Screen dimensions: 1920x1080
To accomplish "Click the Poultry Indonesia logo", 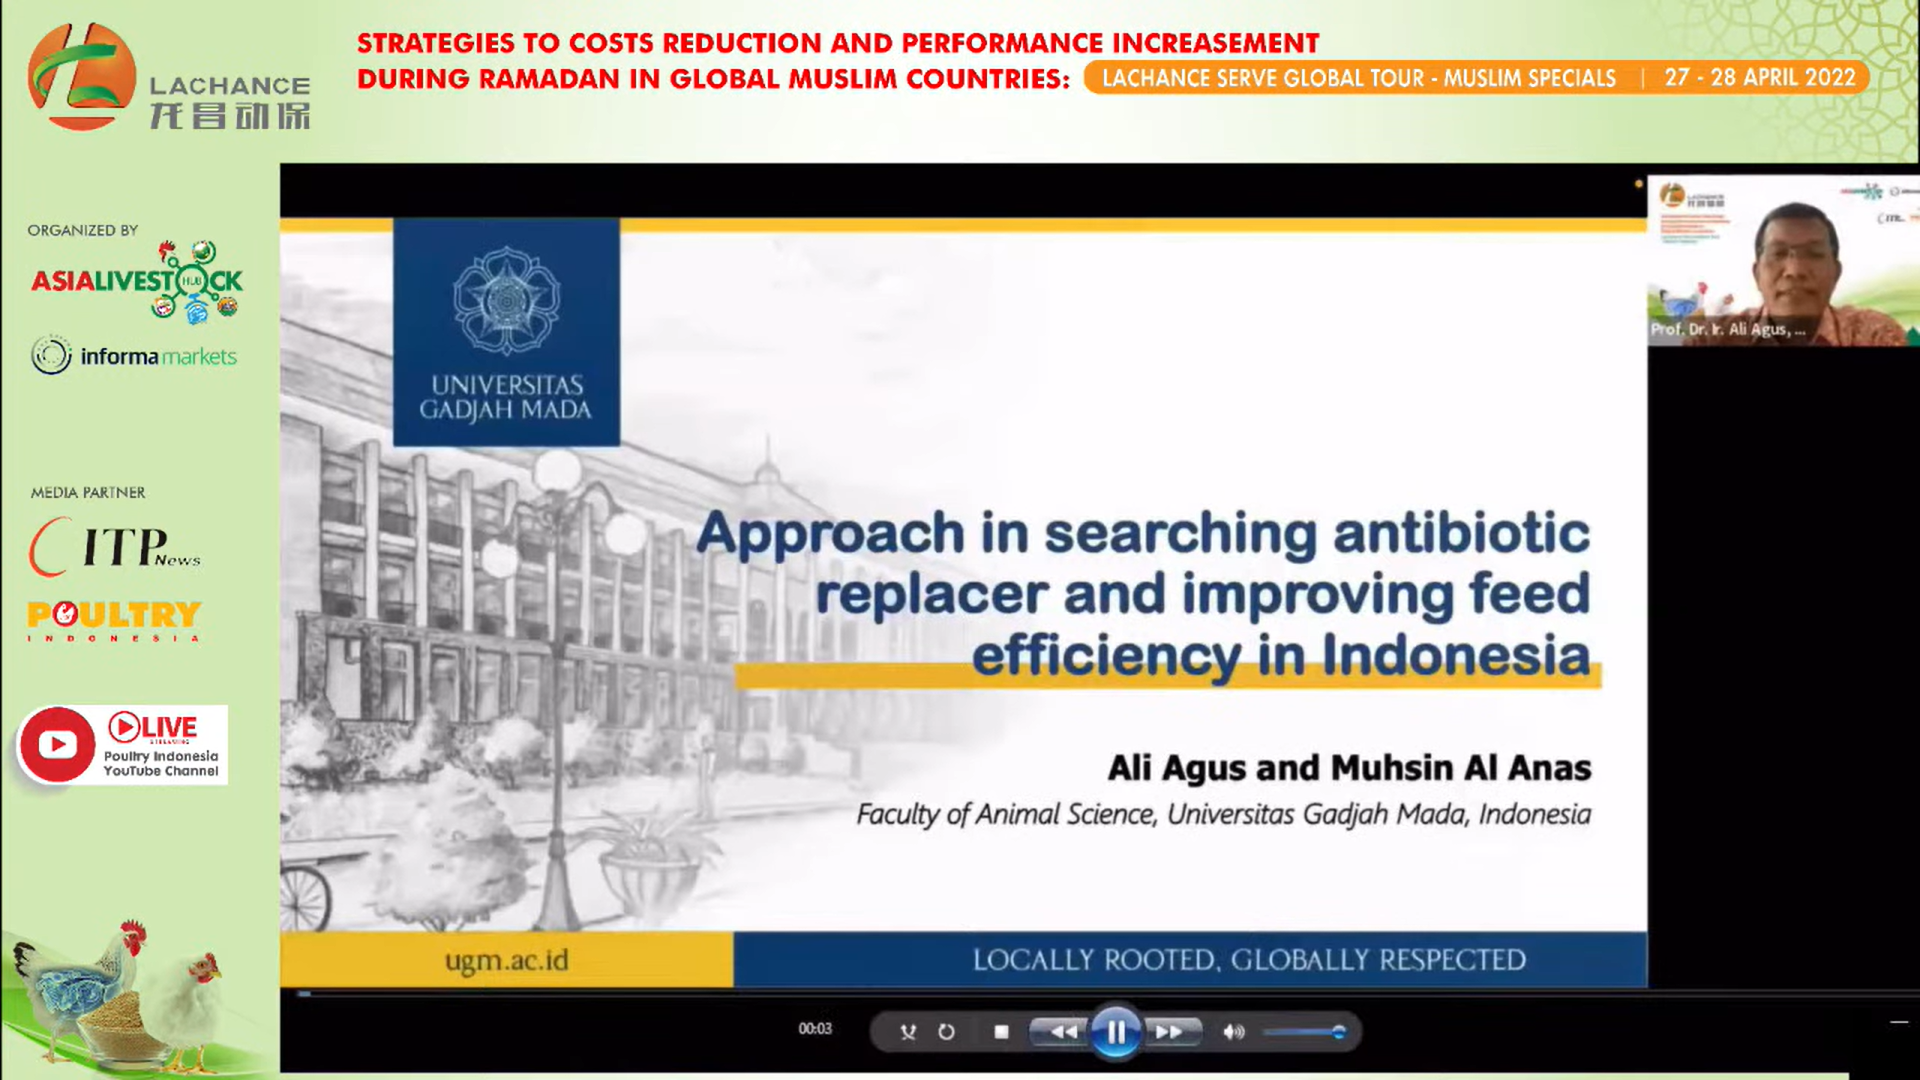I will 114,619.
